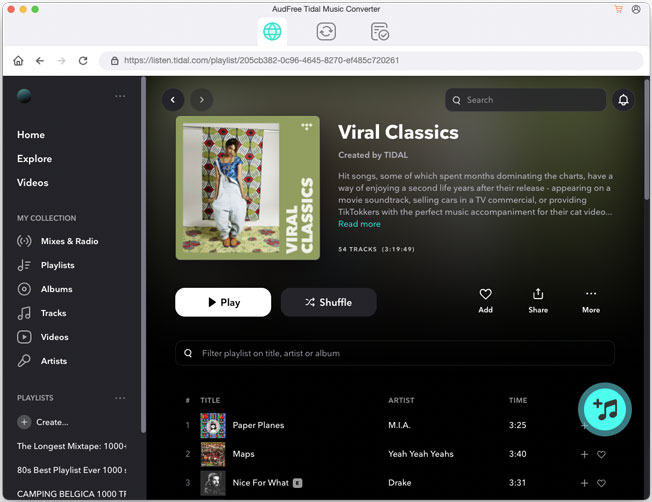
Task: Click the Tidal Search field
Action: 525,100
